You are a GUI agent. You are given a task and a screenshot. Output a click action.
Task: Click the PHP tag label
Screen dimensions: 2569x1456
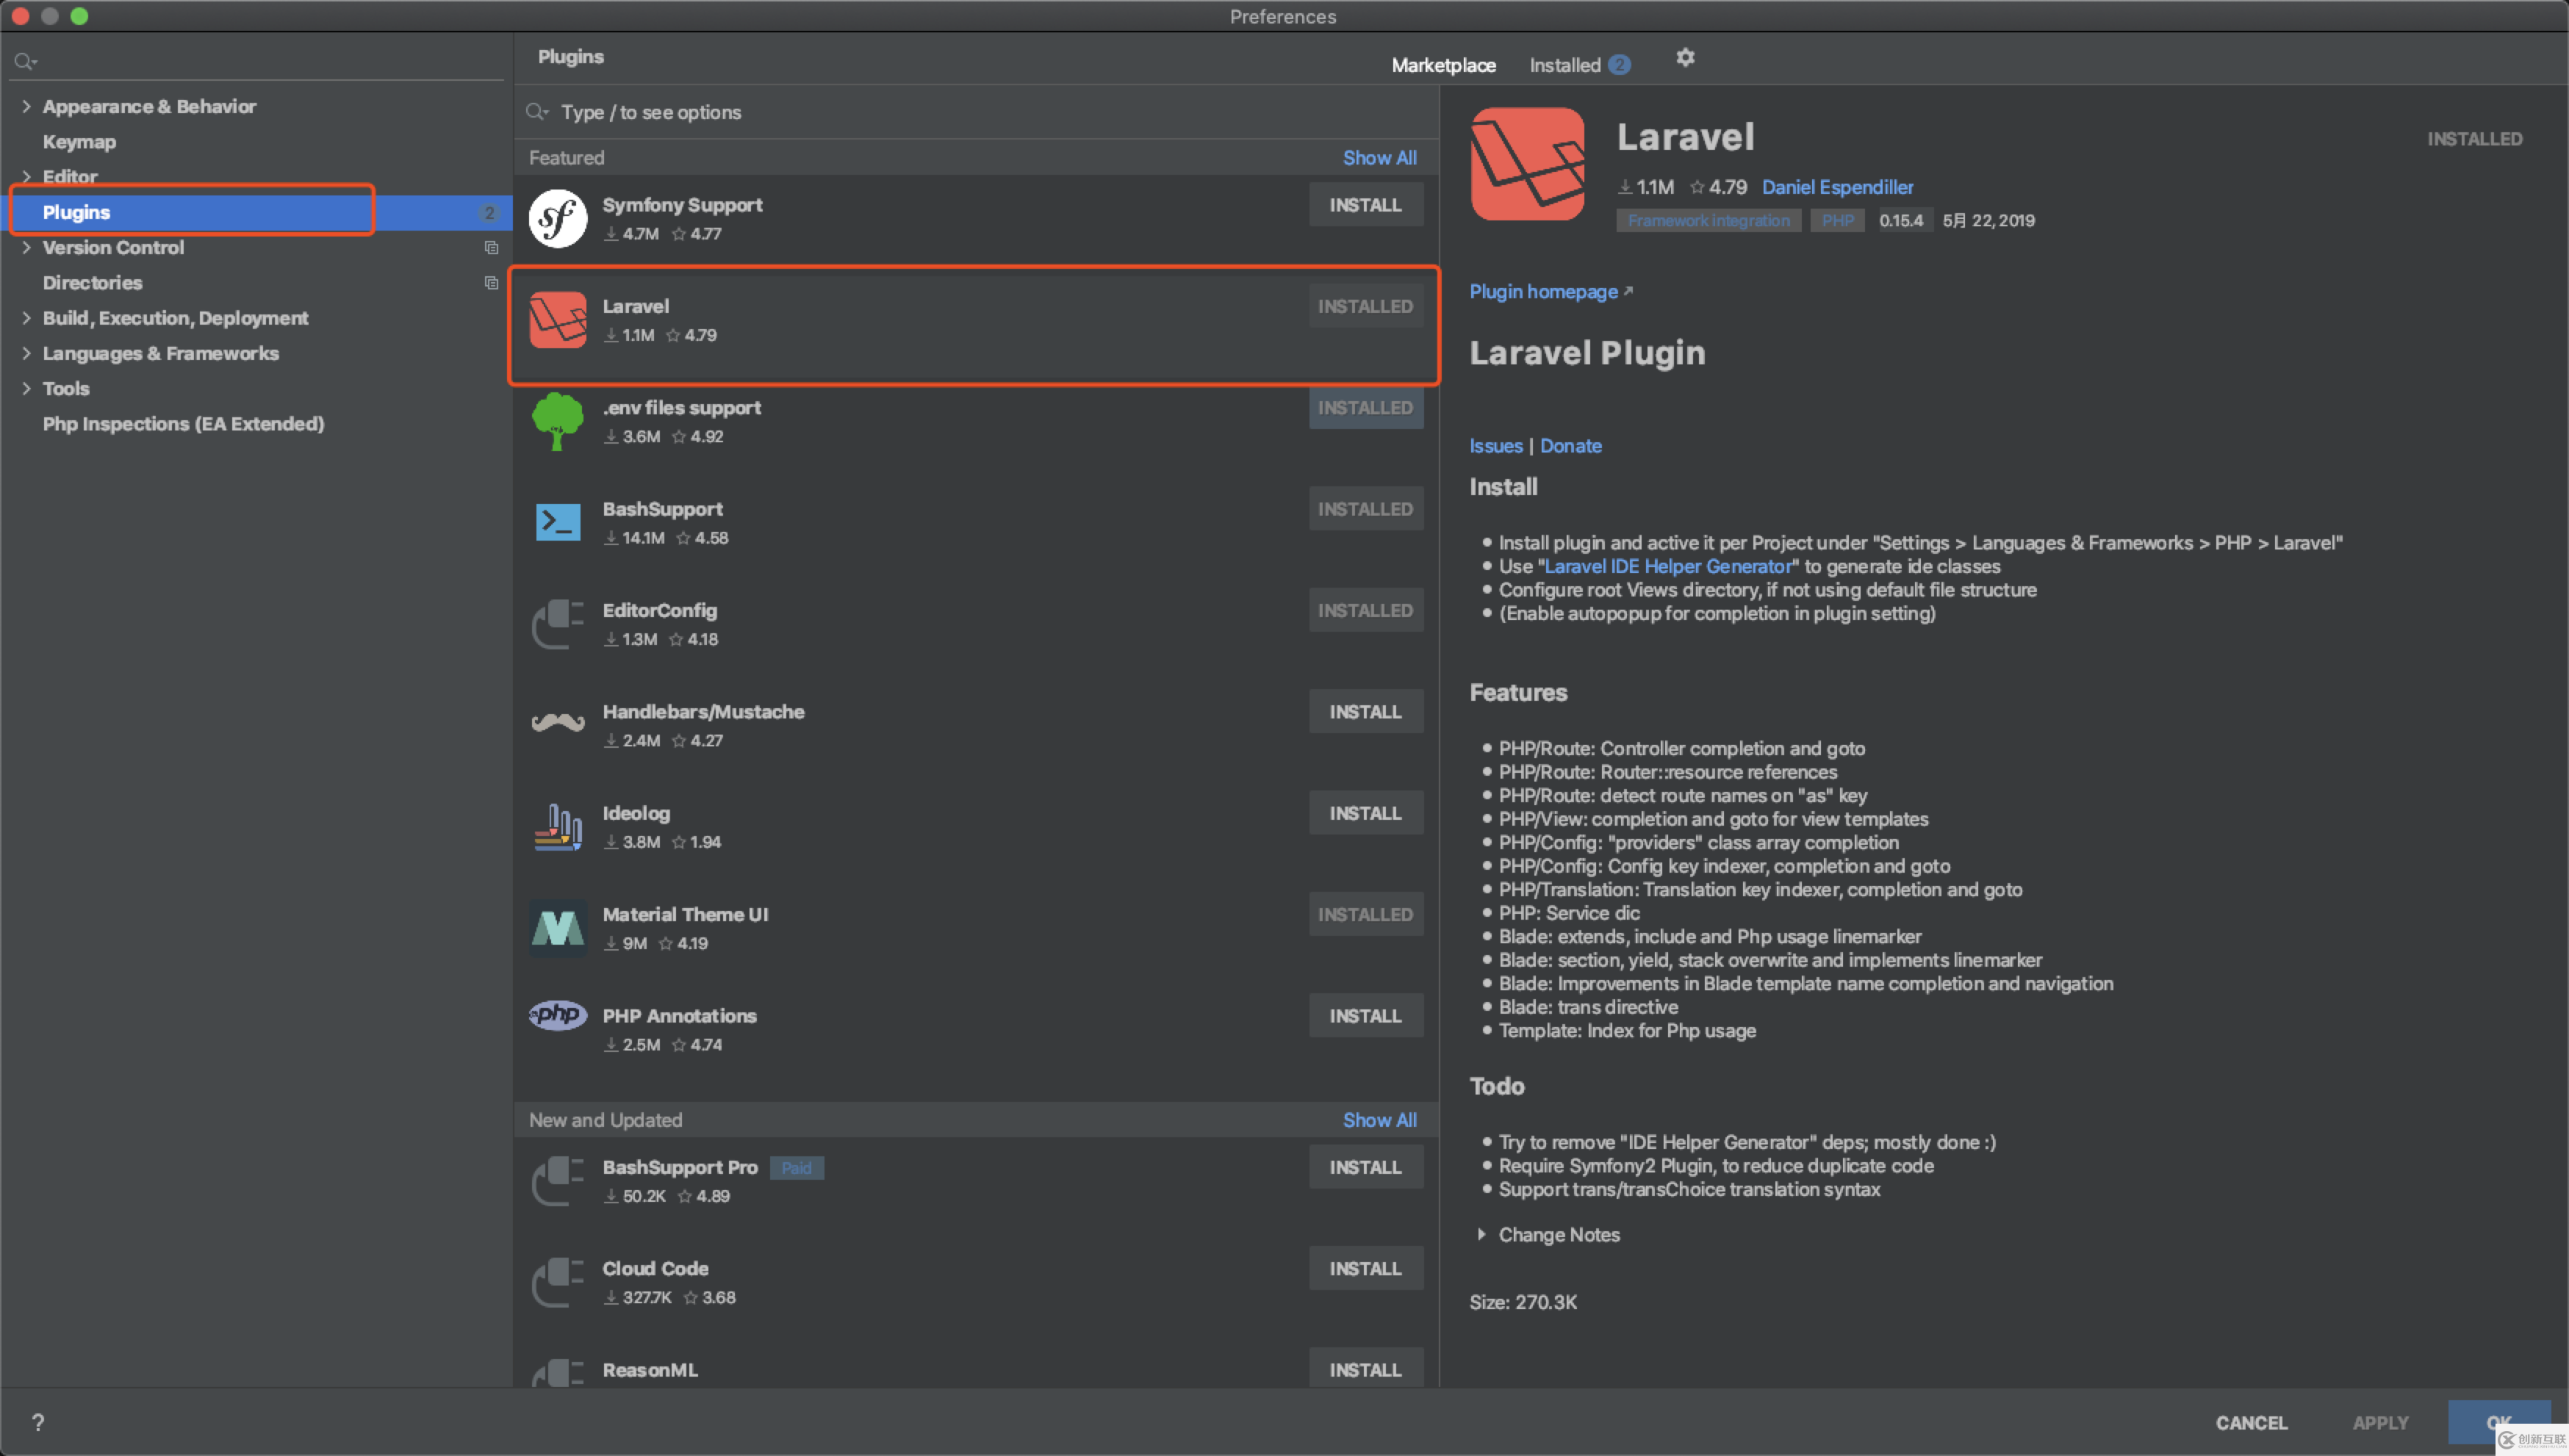pyautogui.click(x=1837, y=221)
